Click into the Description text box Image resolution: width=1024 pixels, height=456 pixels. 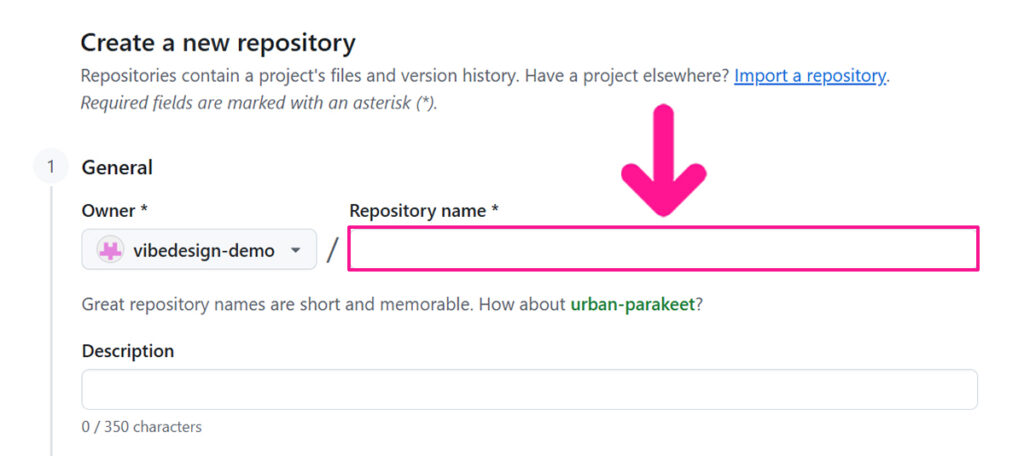tap(529, 389)
